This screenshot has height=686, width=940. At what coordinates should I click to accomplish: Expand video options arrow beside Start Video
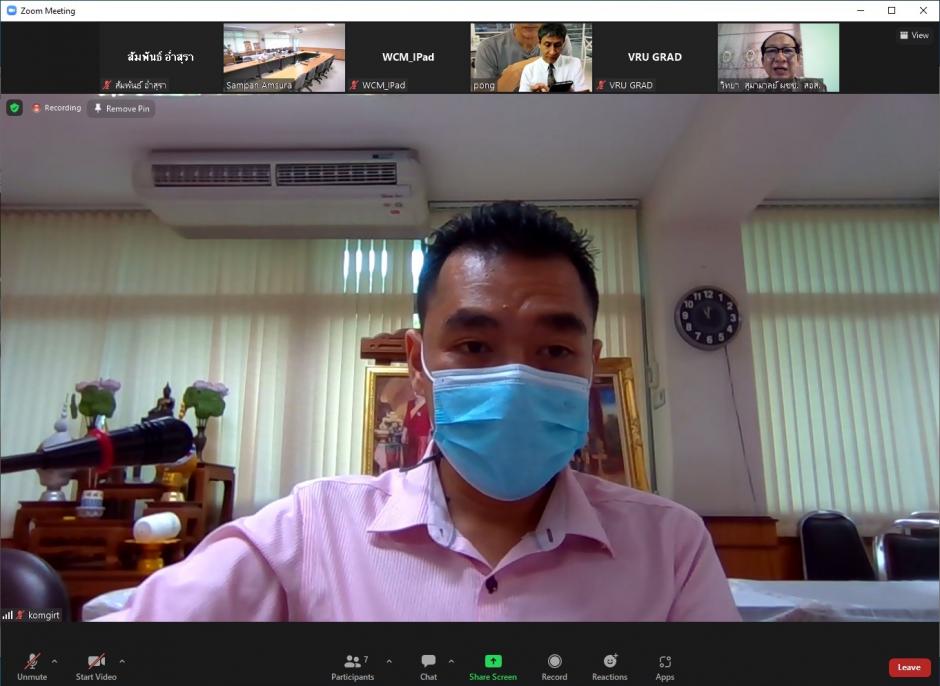[122, 661]
